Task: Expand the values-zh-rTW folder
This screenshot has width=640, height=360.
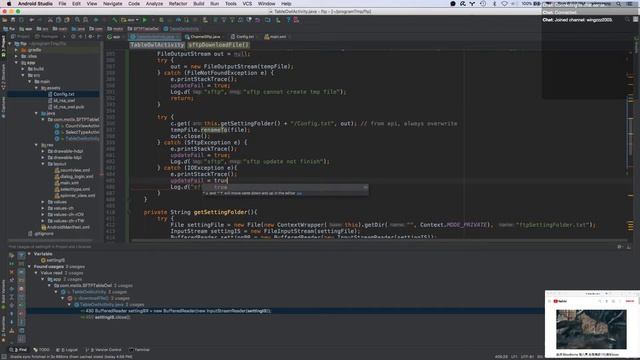Action: coord(43,221)
